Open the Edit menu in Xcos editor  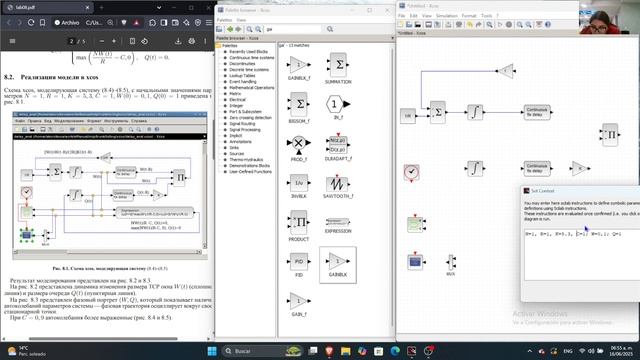[x=413, y=16]
